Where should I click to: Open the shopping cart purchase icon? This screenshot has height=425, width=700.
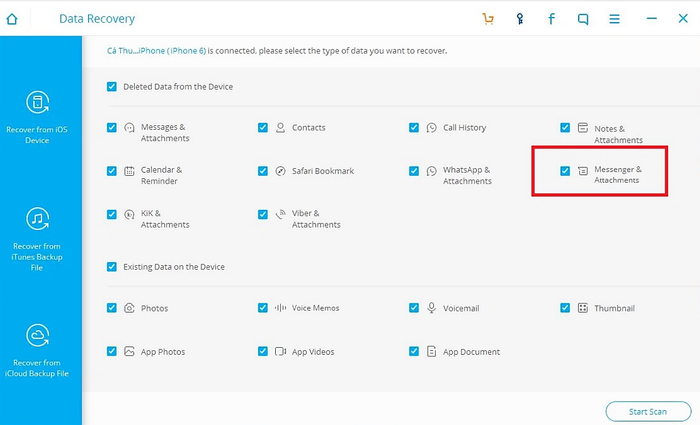pyautogui.click(x=488, y=19)
